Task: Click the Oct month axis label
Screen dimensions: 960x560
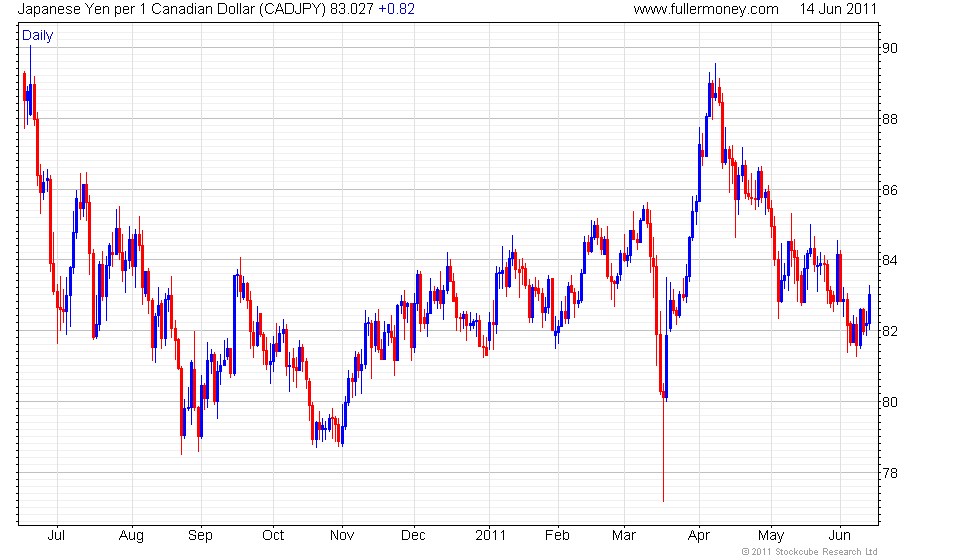Action: coord(273,536)
